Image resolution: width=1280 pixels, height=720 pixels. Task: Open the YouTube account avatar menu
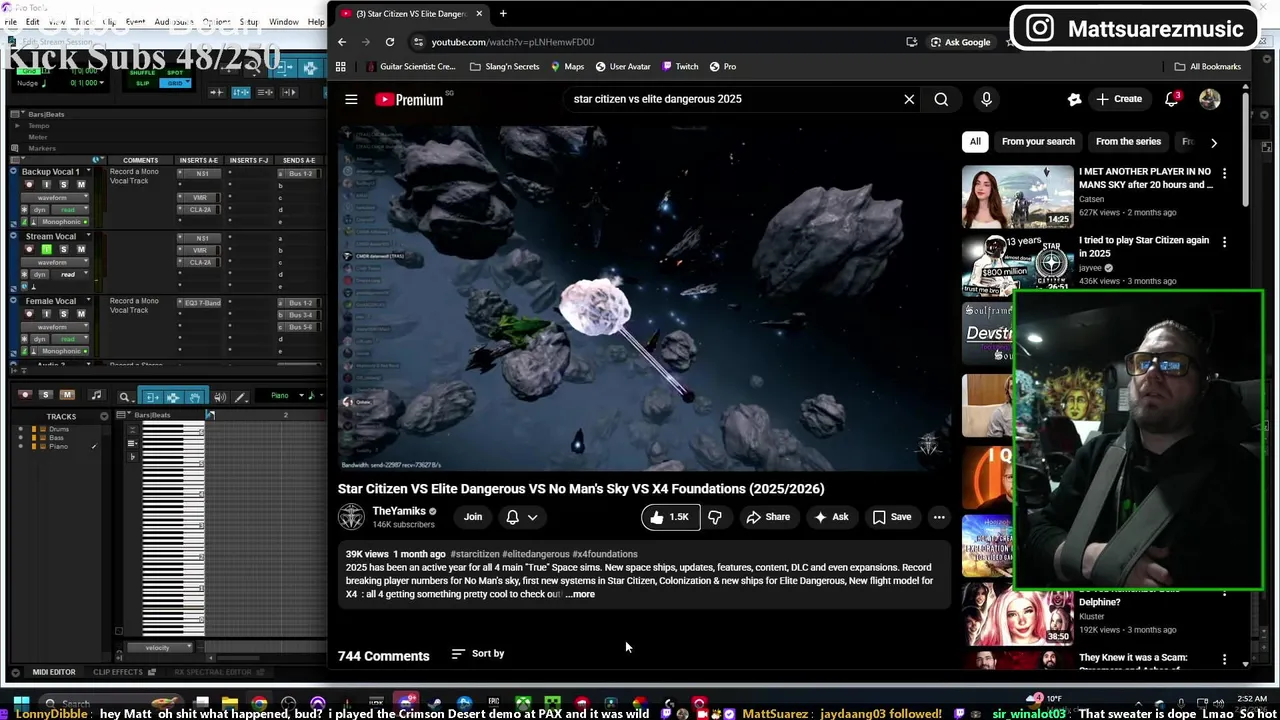click(x=1210, y=99)
